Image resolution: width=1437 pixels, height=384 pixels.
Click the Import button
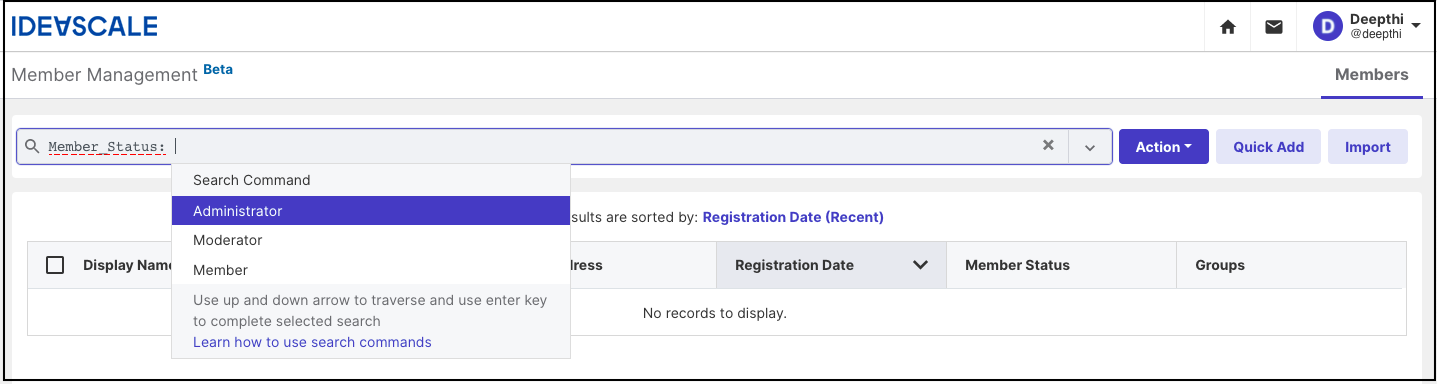[1367, 147]
